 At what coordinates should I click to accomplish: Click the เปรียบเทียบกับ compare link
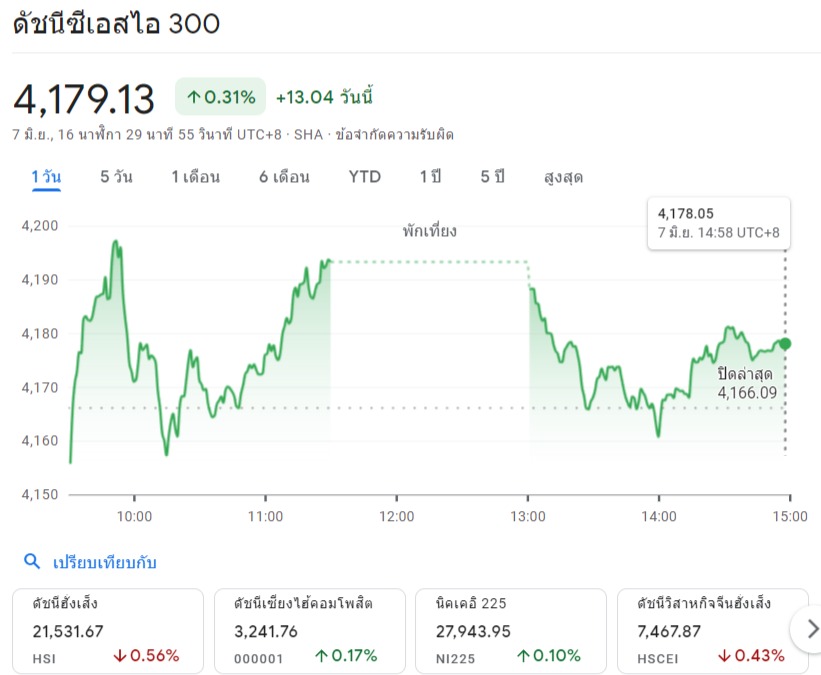coord(105,562)
